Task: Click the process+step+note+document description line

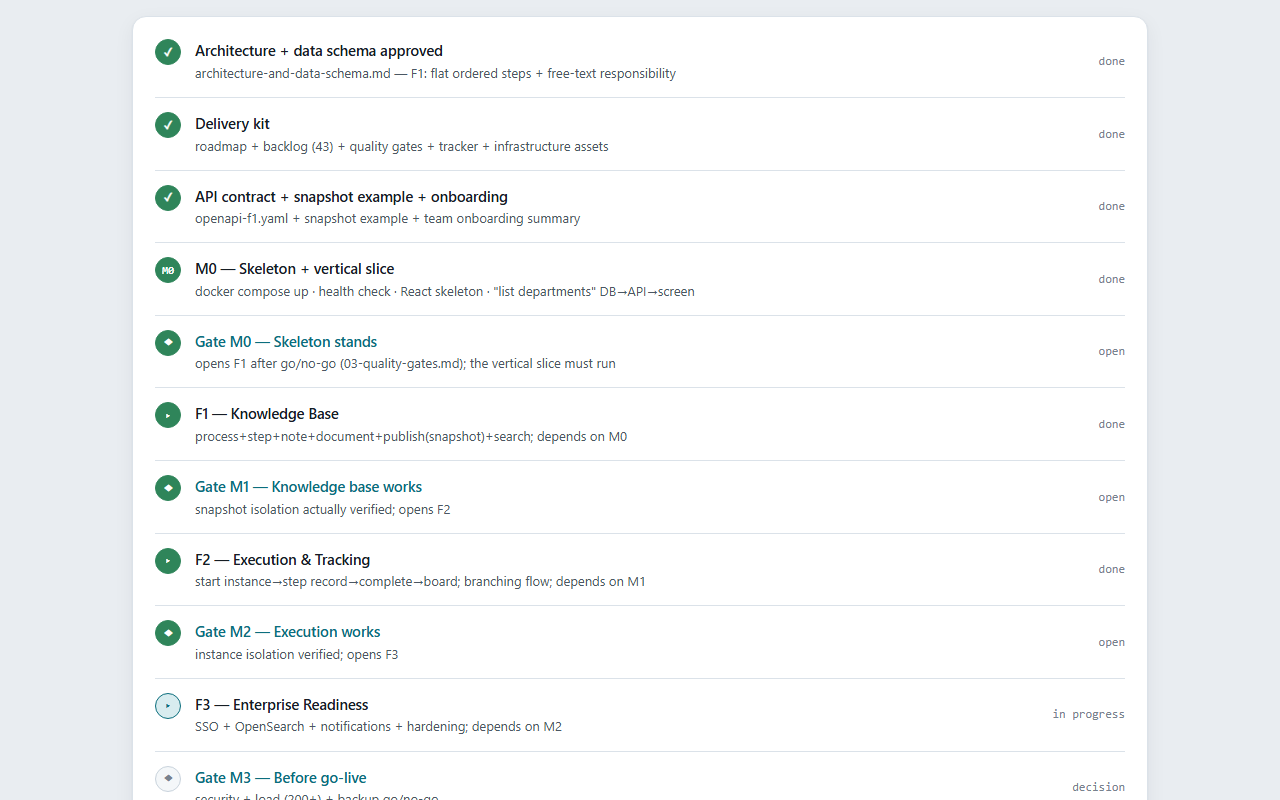Action: coord(411,437)
